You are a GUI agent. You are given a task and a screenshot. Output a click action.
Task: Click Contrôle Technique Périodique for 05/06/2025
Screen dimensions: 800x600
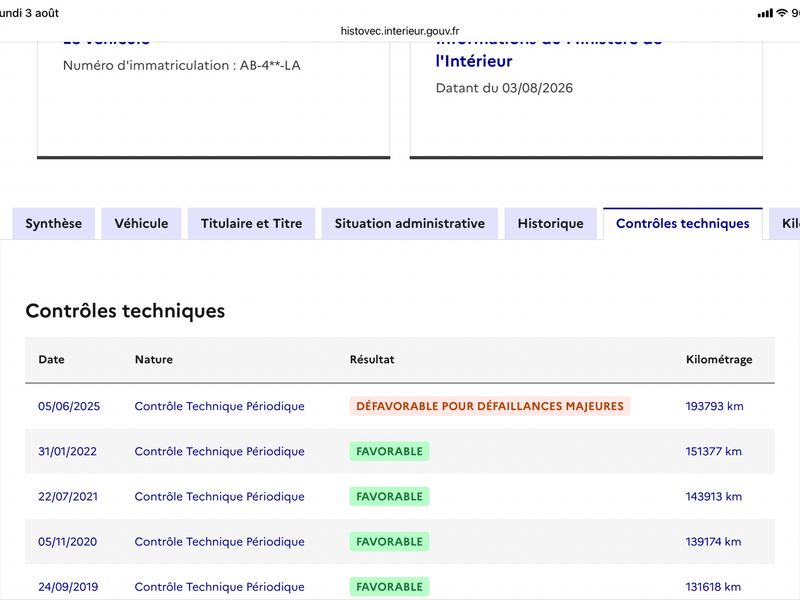click(x=219, y=406)
